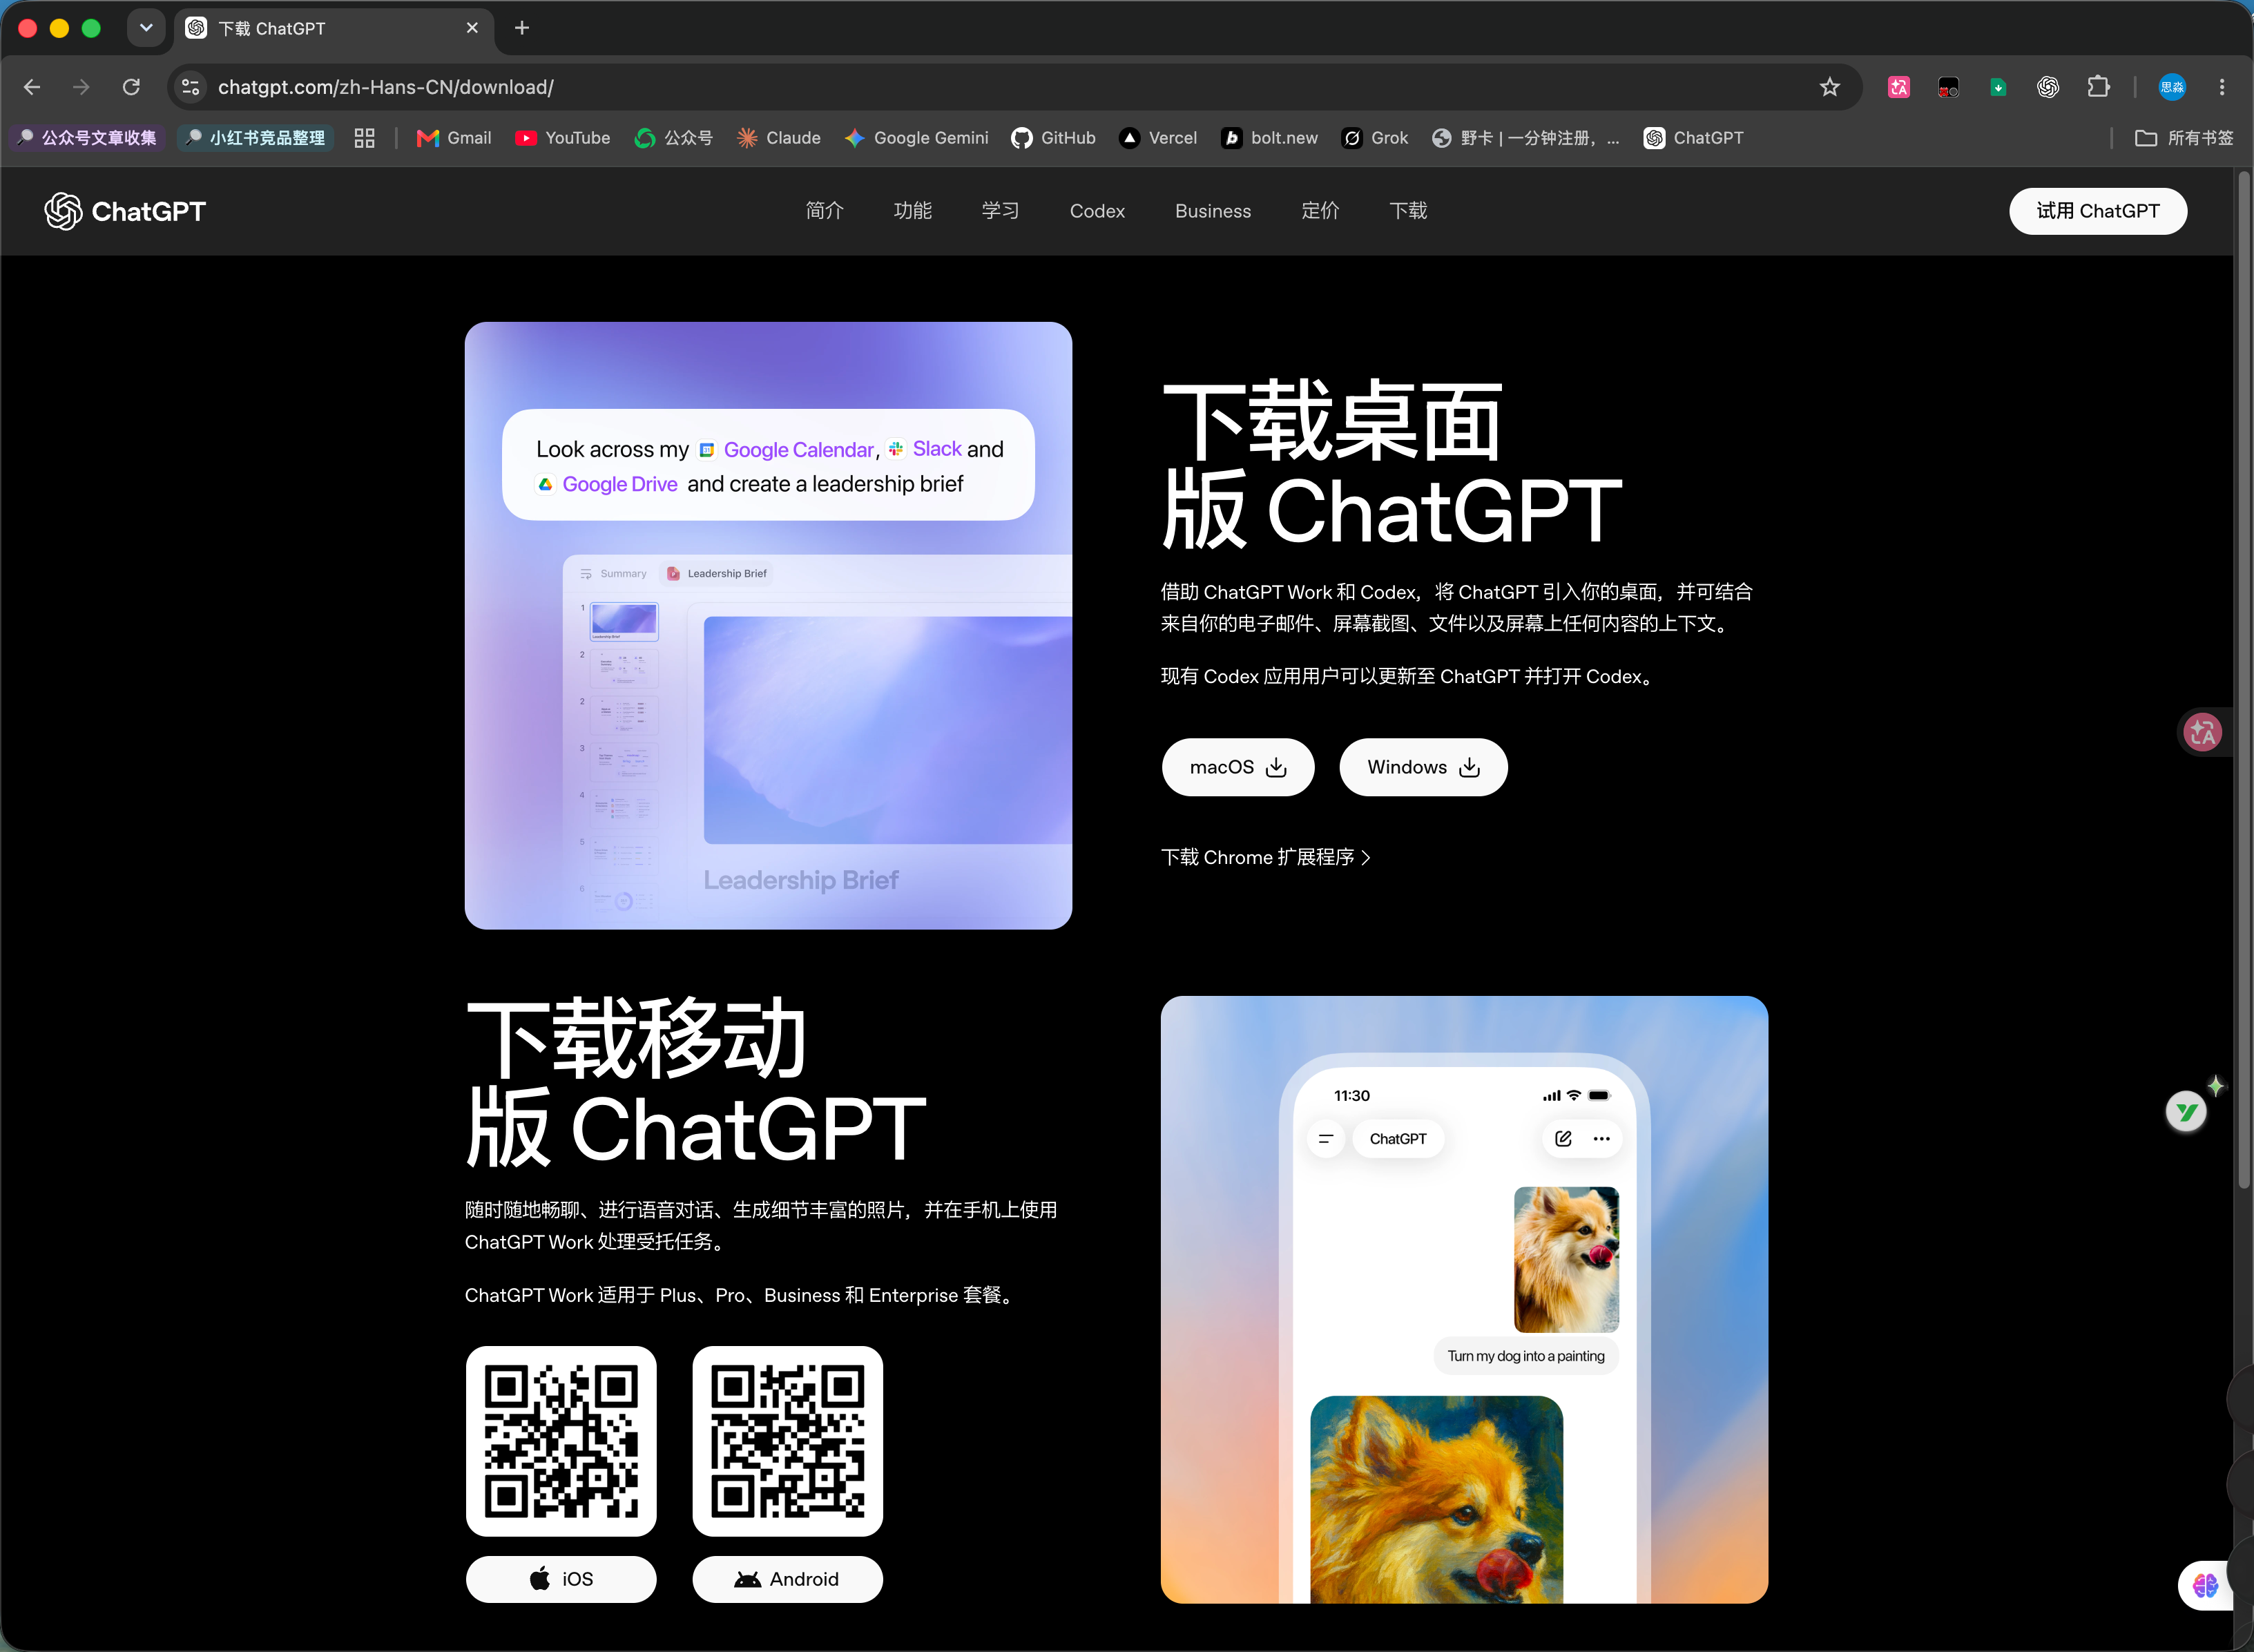The width and height of the screenshot is (2254, 1652).
Task: Bookmark this page with the star icon
Action: tap(1829, 87)
